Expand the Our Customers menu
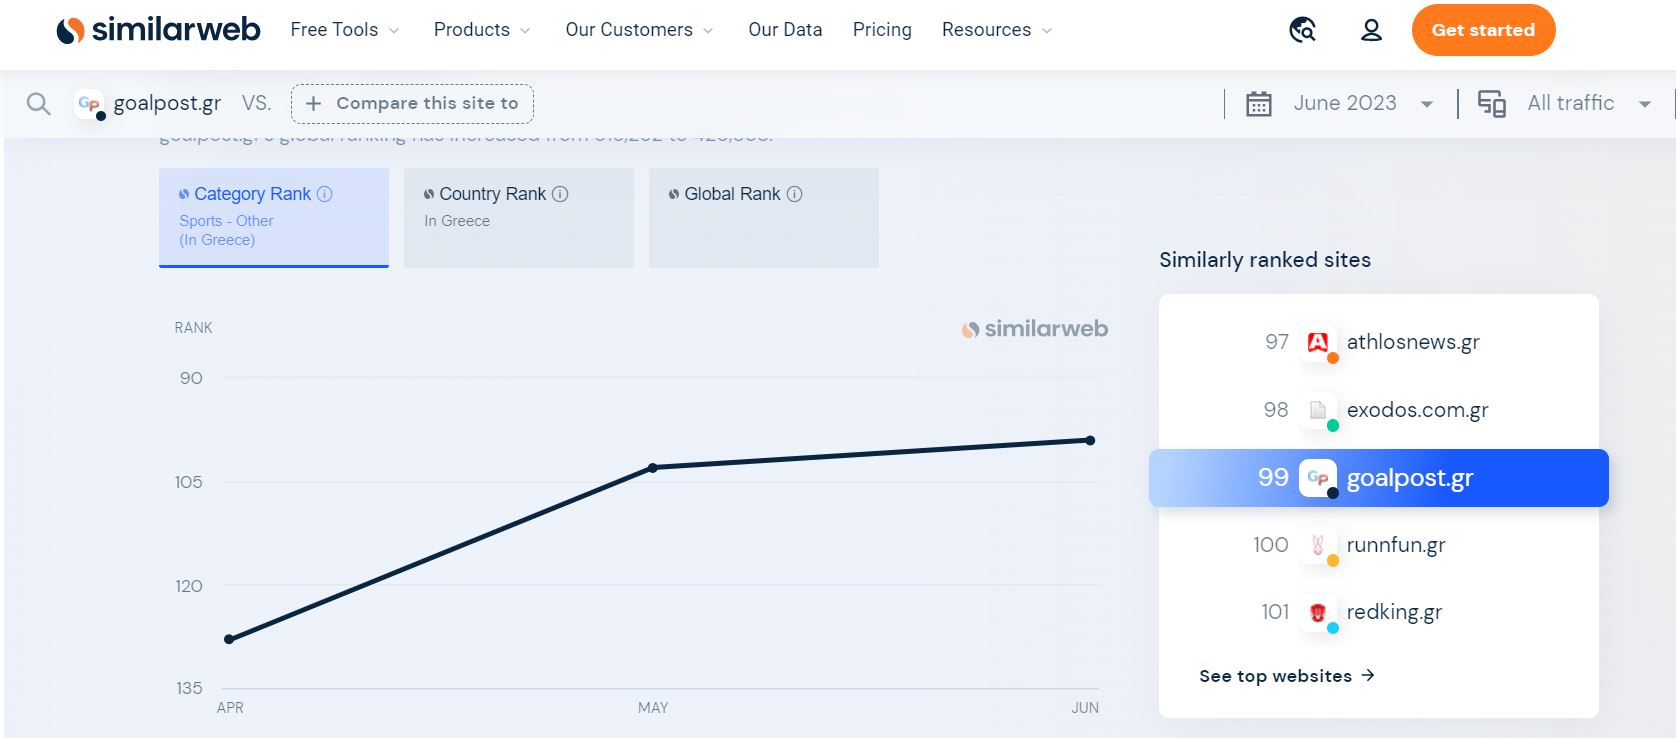 point(639,30)
